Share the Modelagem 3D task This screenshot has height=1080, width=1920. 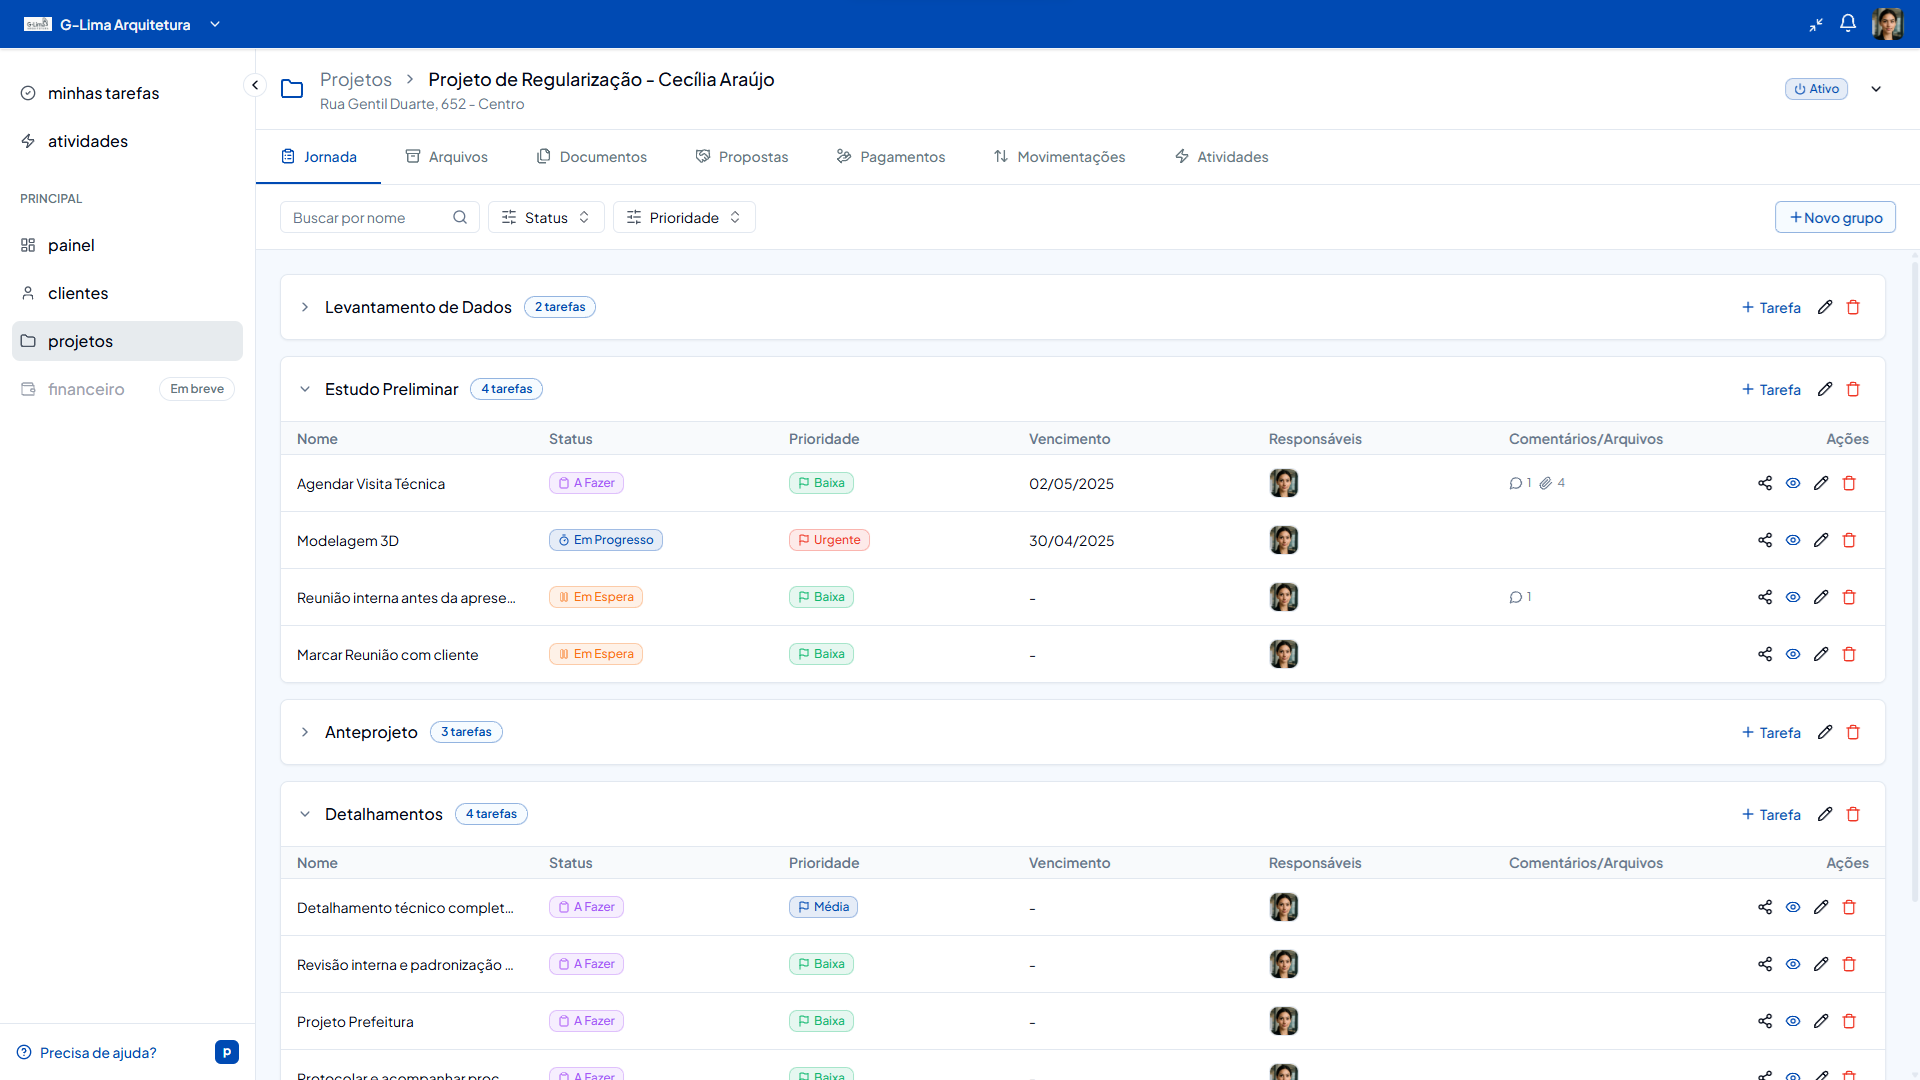click(x=1765, y=540)
